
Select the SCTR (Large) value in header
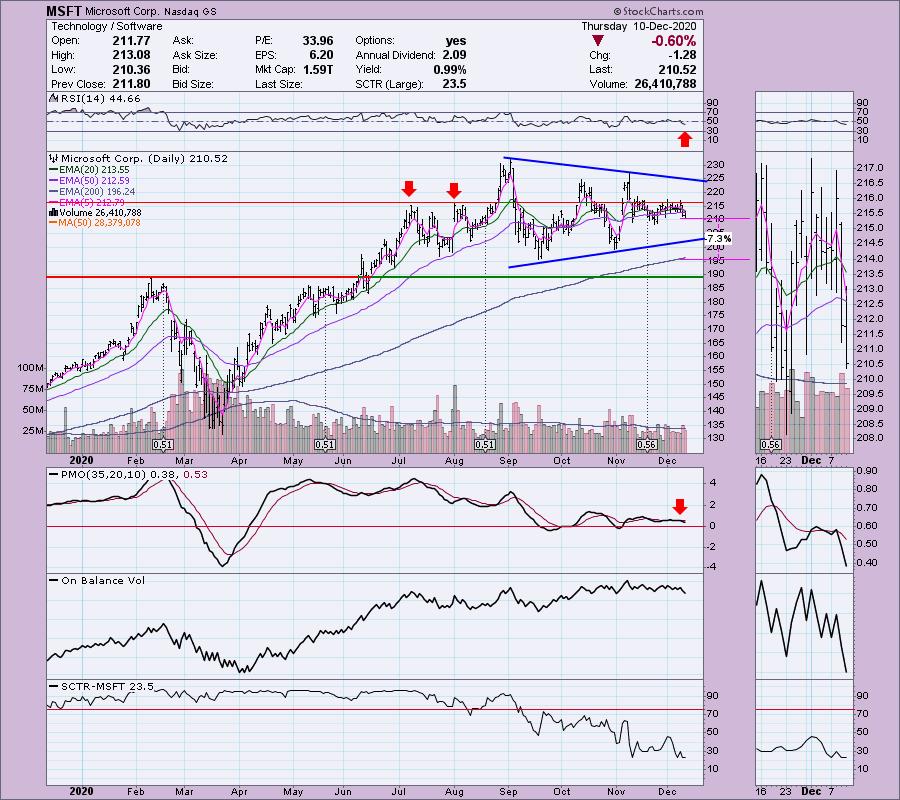(x=454, y=84)
